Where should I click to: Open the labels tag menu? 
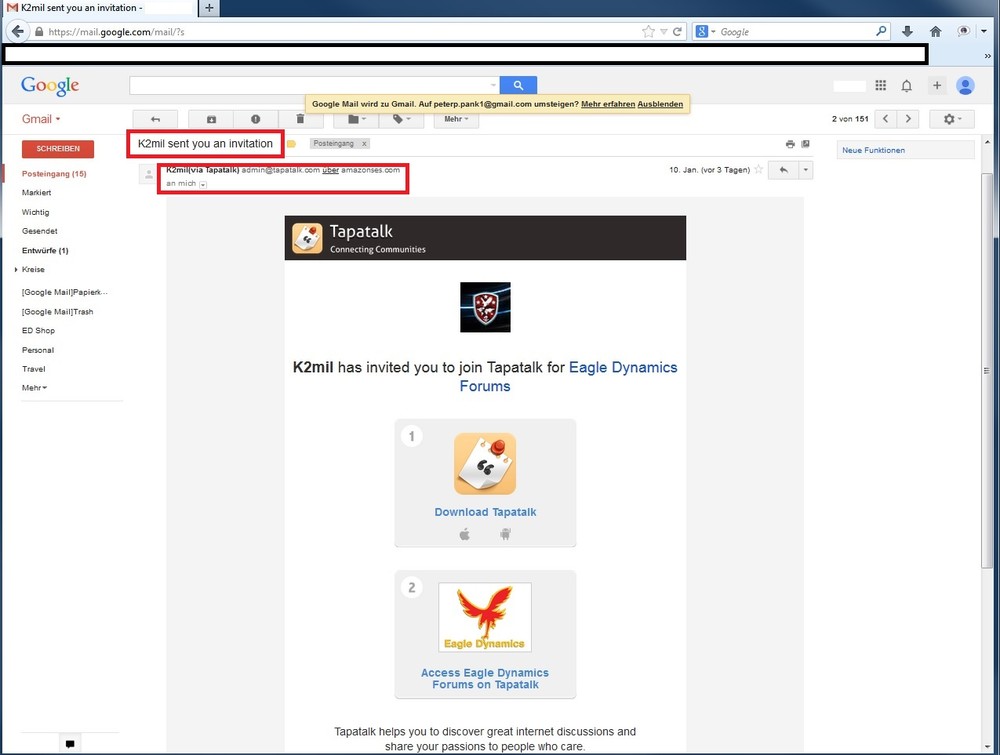click(401, 119)
